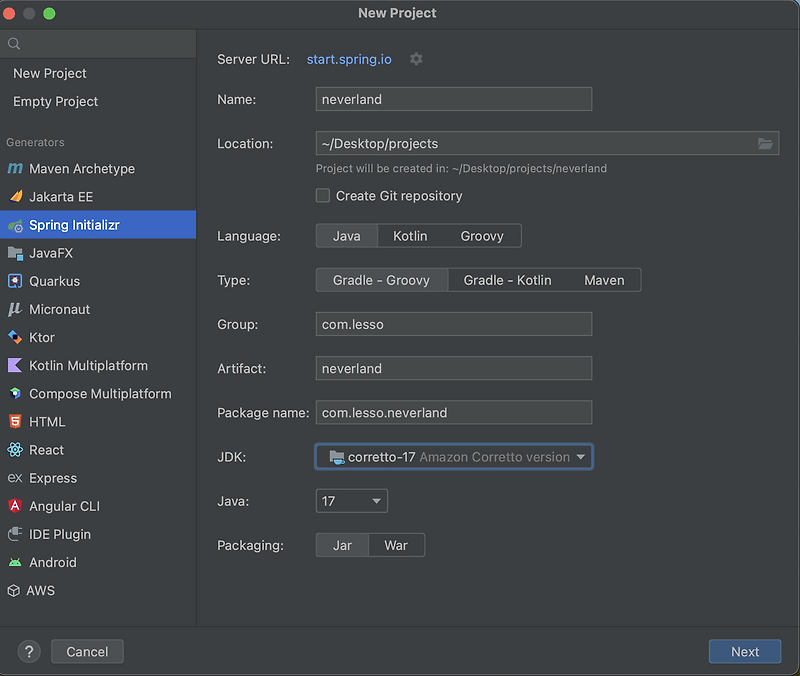Switch to Empty Project

coord(55,101)
